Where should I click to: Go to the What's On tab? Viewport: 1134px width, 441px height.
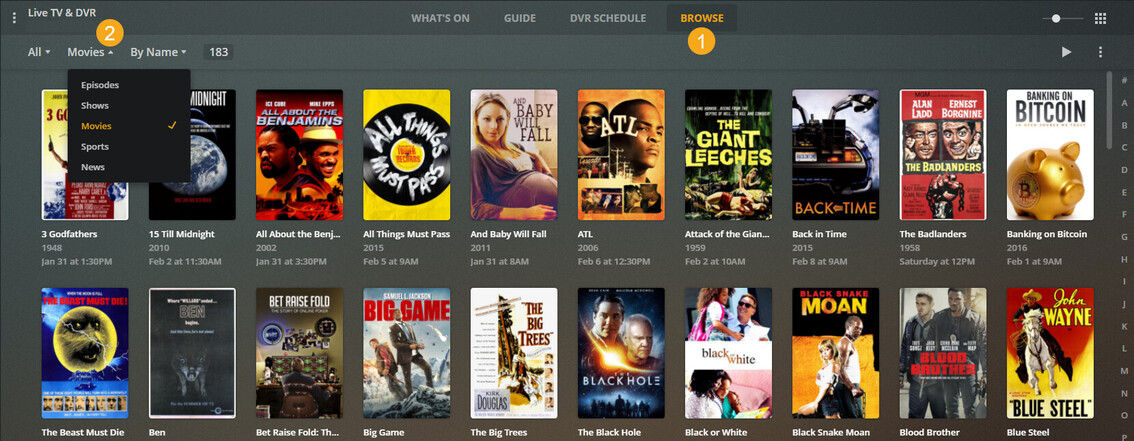440,18
